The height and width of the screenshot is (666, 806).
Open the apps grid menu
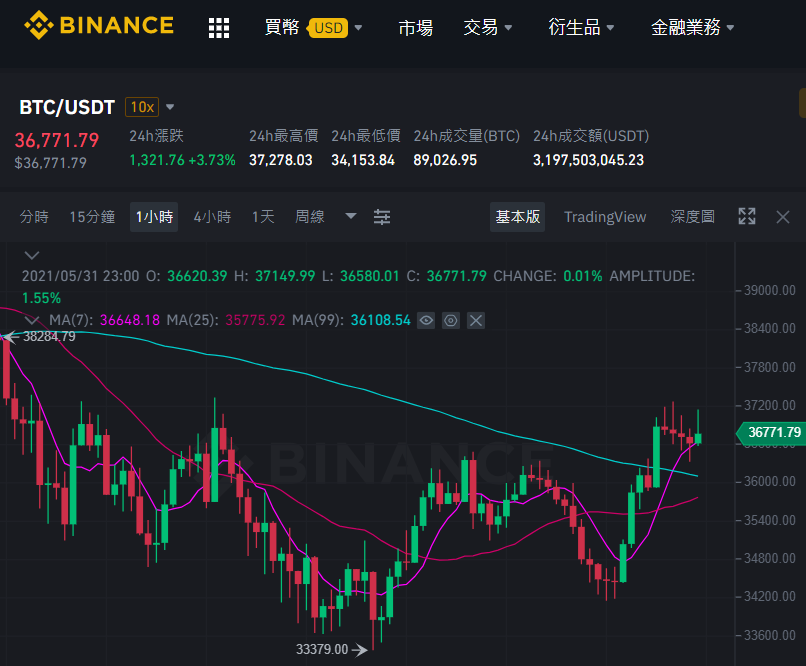[219, 28]
